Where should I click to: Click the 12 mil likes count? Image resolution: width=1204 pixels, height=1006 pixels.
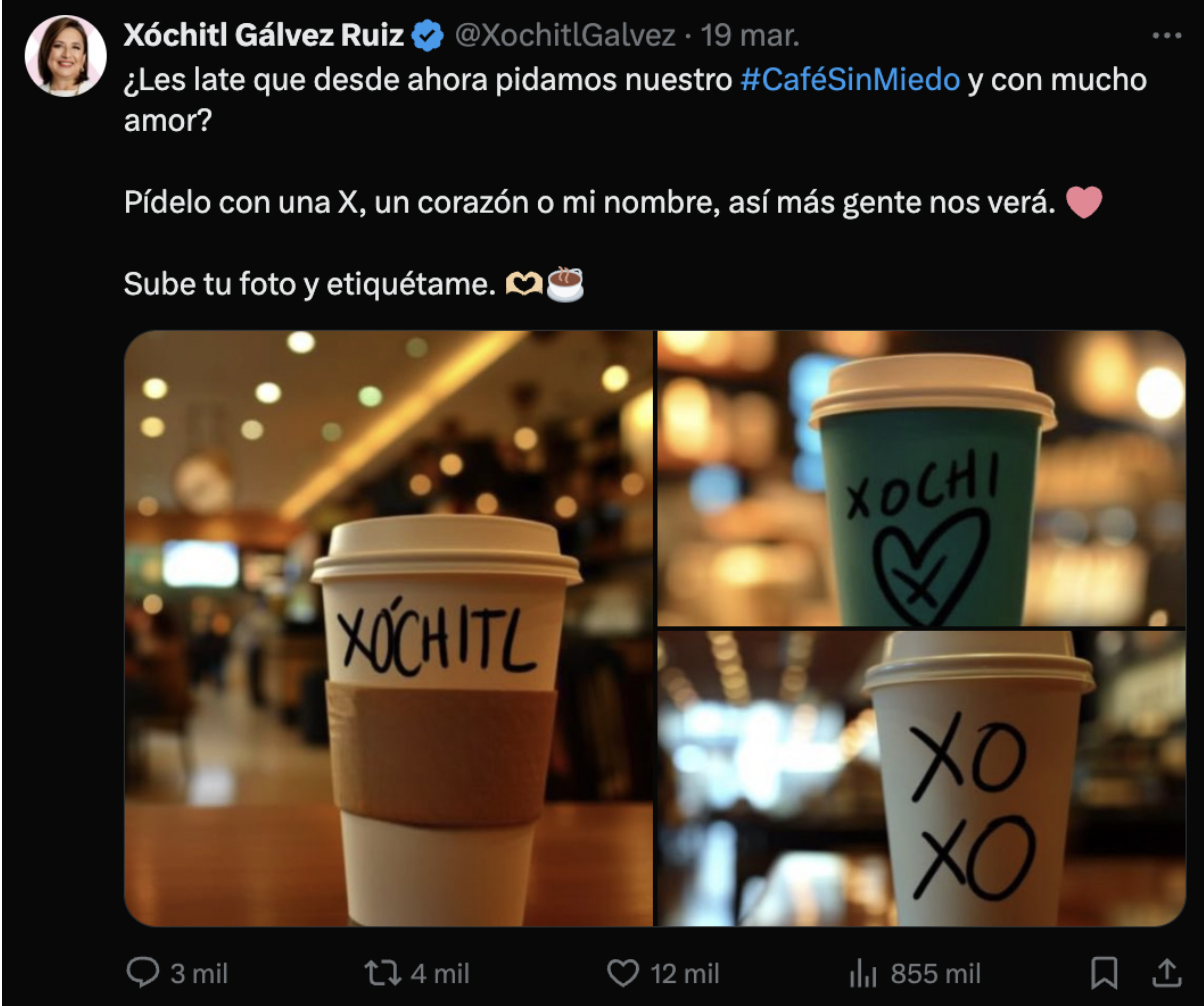click(x=685, y=973)
